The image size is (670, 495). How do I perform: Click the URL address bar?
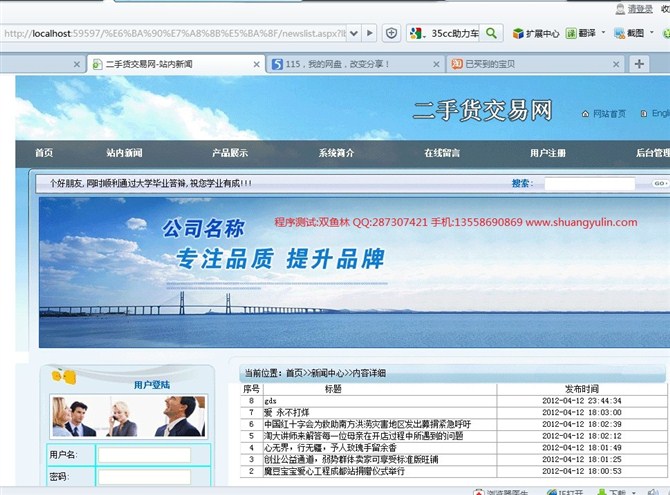point(173,33)
